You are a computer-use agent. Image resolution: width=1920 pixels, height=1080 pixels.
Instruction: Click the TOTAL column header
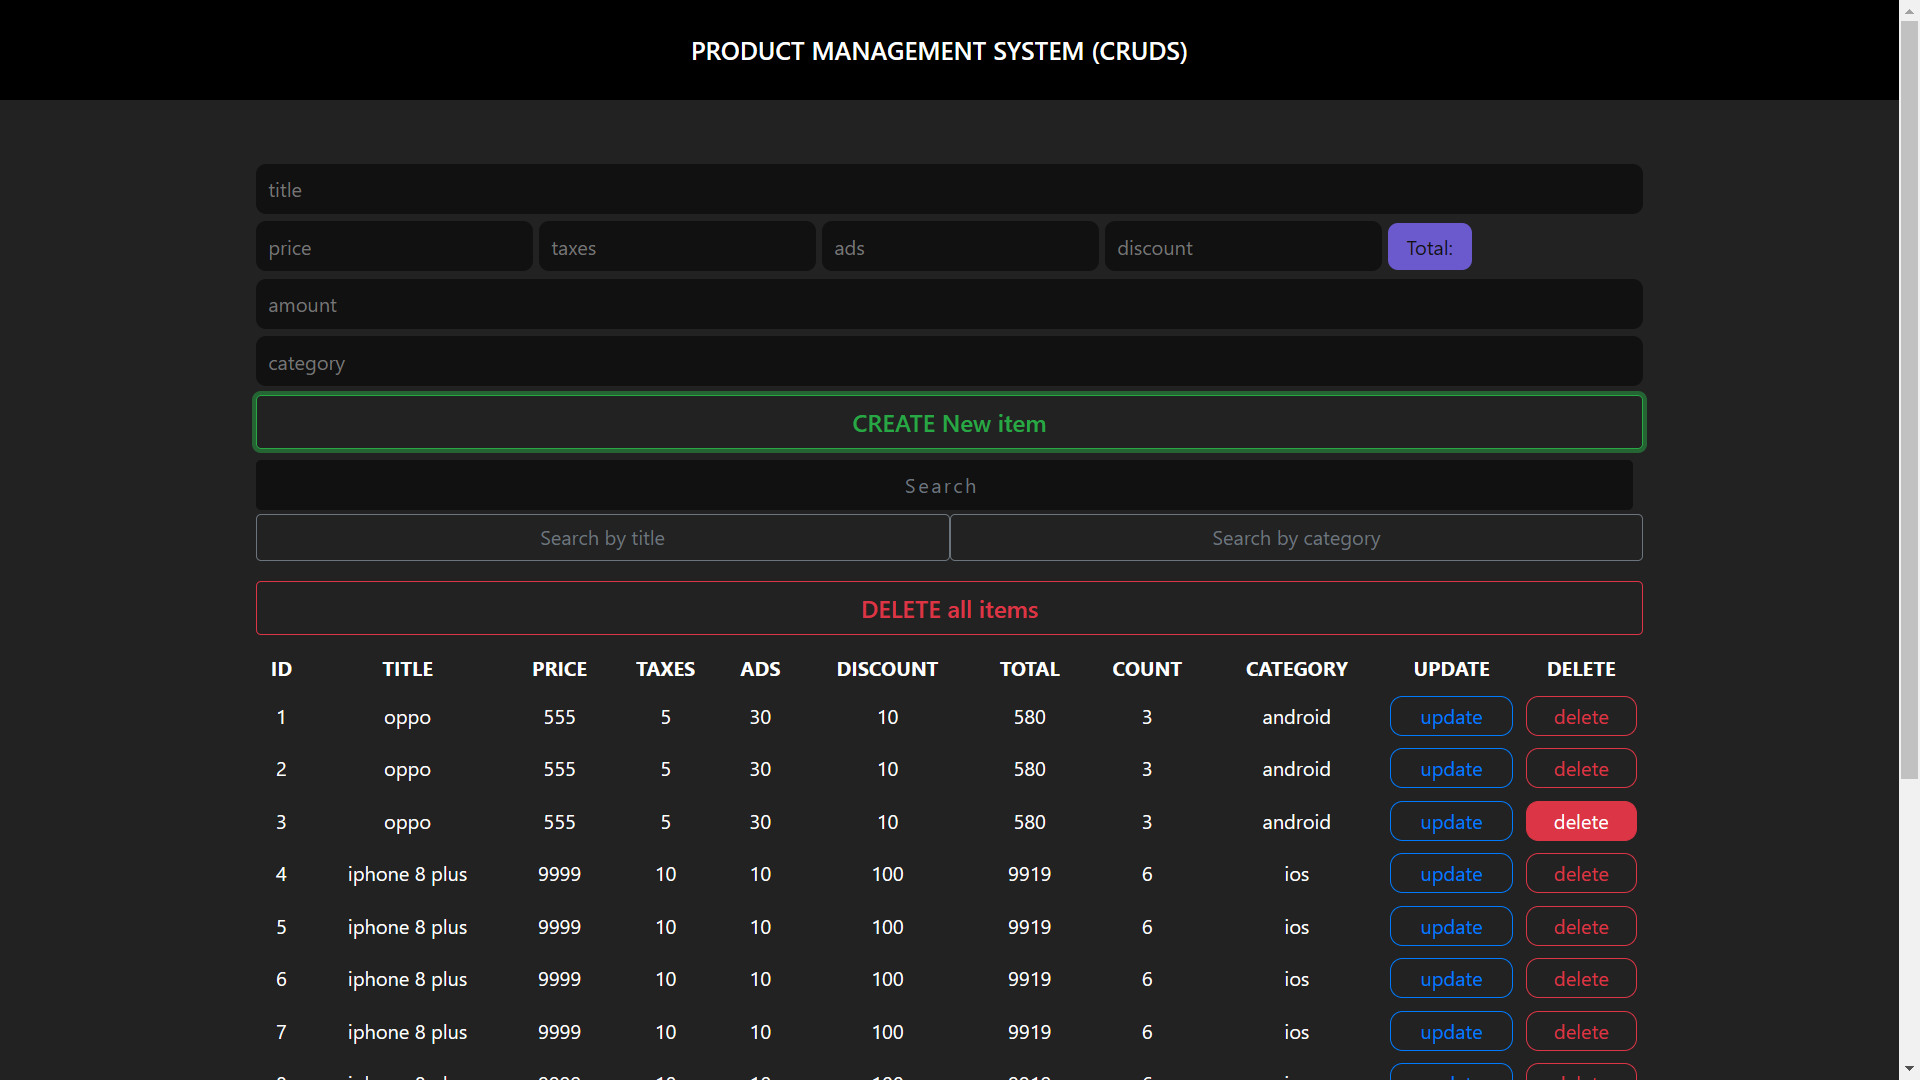tap(1029, 669)
